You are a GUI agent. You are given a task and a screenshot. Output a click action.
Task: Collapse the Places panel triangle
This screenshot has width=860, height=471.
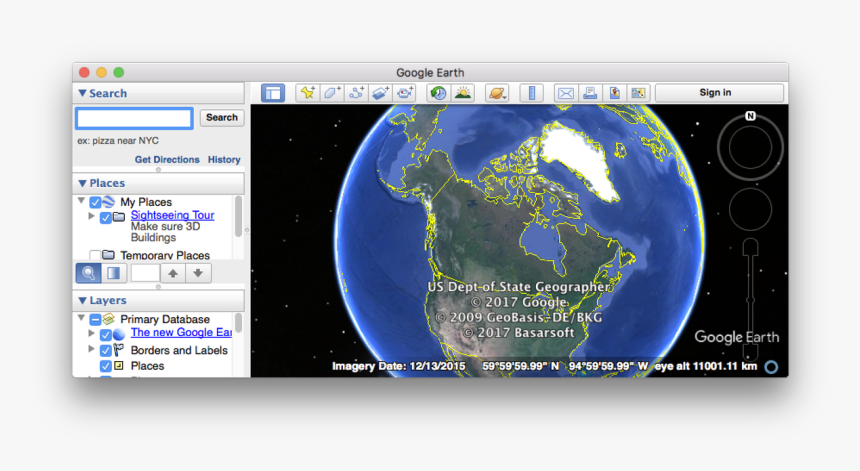click(82, 183)
